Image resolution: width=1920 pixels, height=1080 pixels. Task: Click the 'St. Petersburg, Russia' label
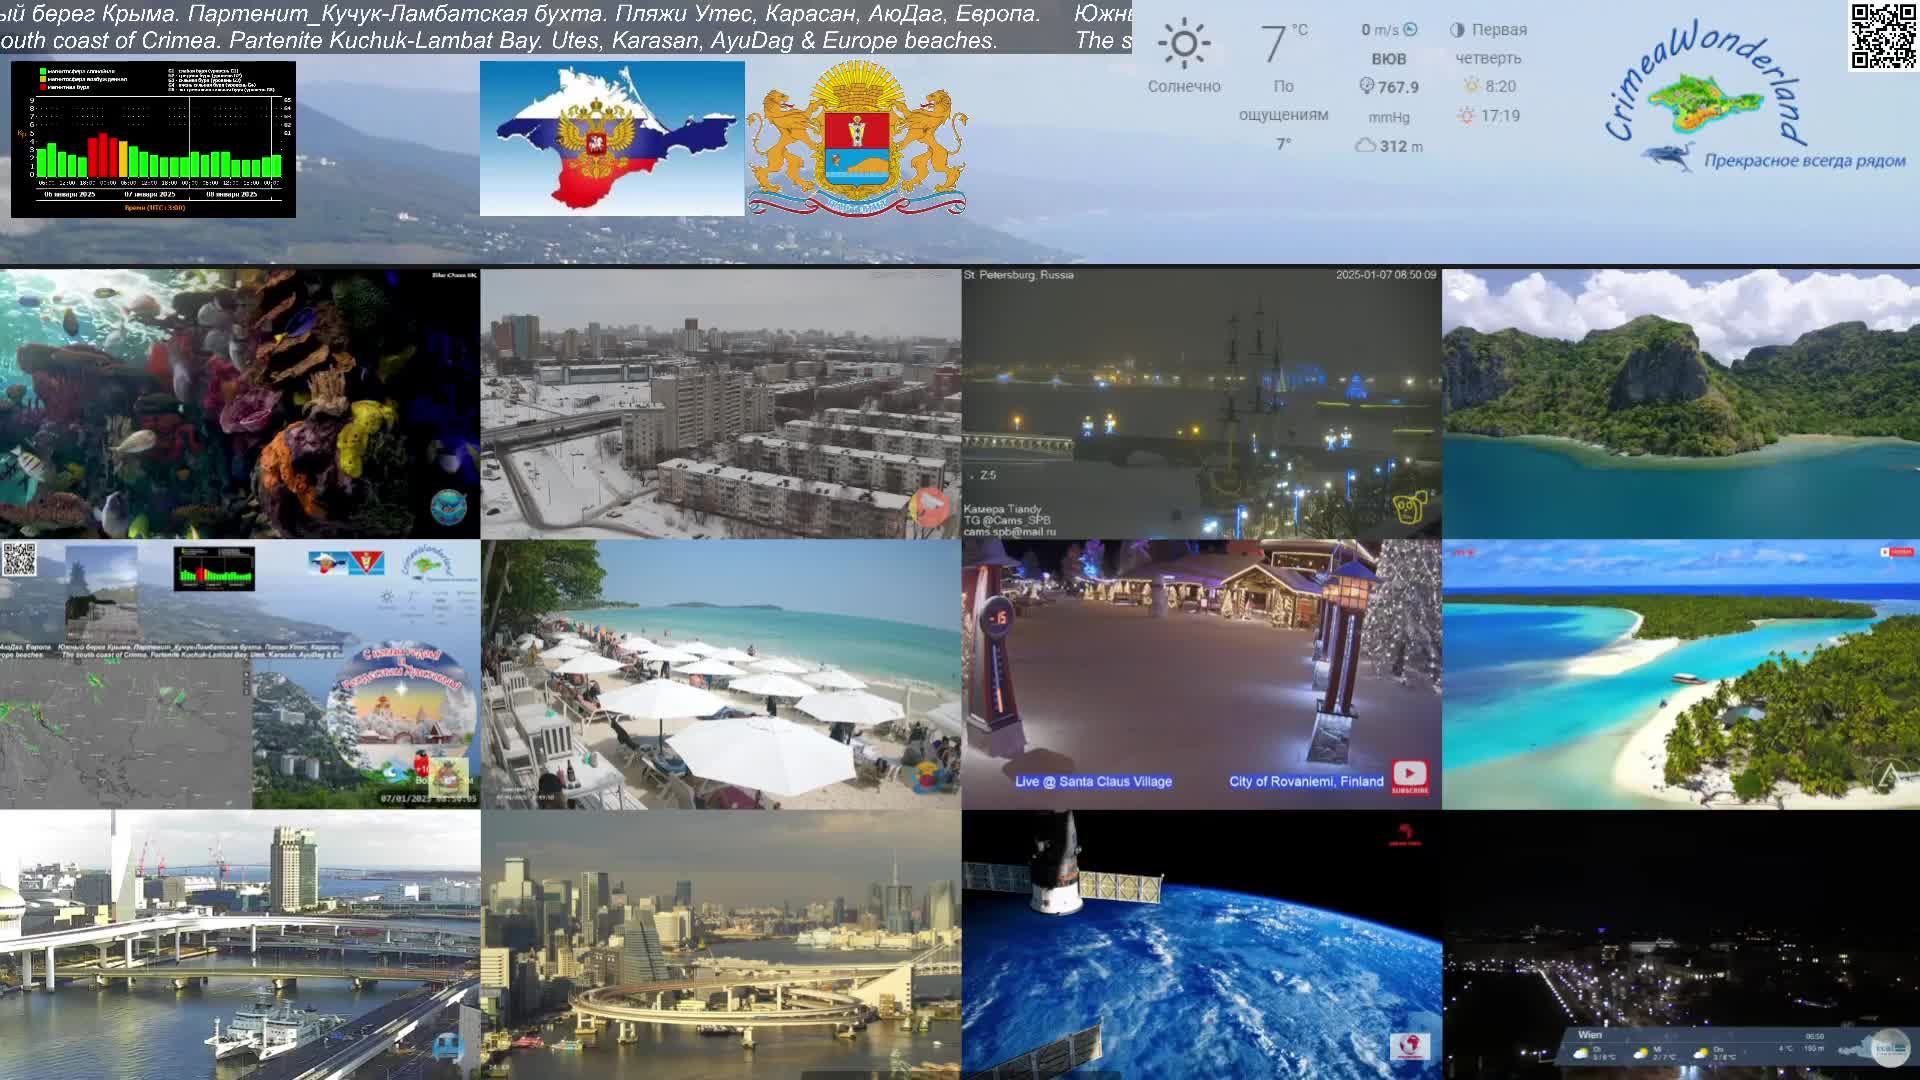[1019, 275]
